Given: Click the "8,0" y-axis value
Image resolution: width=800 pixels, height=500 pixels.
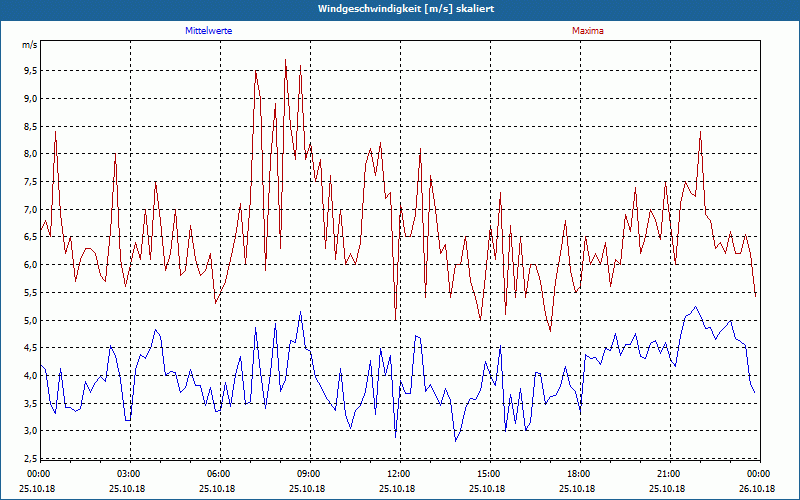Looking at the screenshot, I should click(x=31, y=154).
